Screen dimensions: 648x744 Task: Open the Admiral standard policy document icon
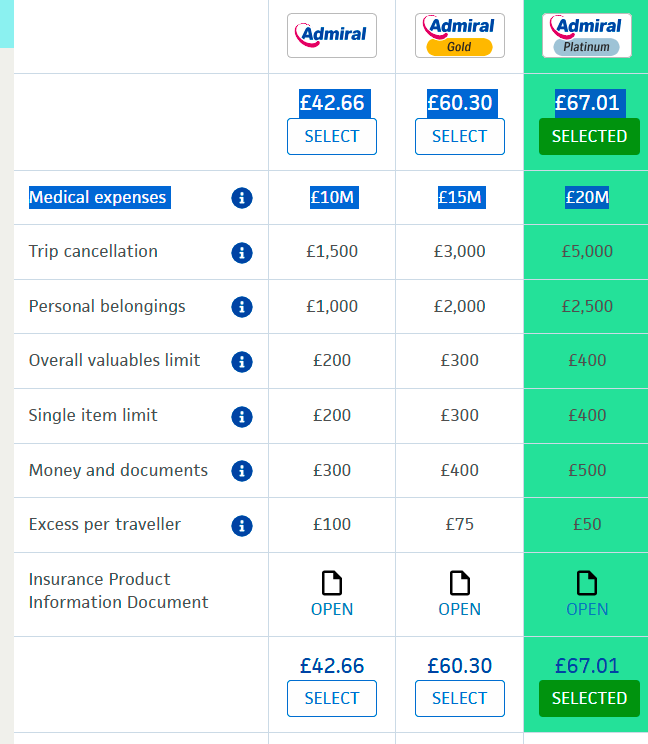[331, 583]
